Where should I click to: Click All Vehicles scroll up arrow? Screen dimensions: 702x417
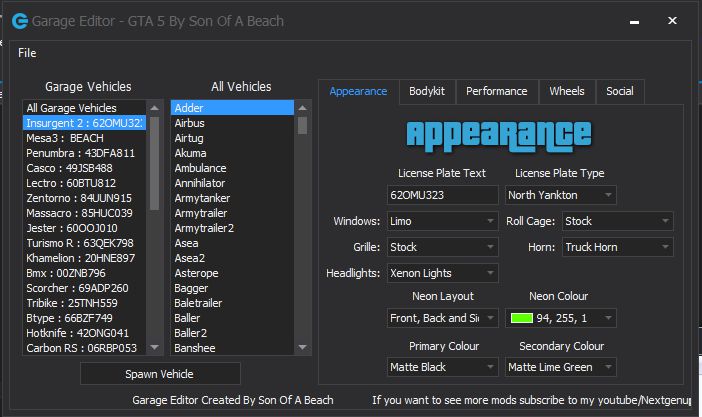tap(303, 108)
